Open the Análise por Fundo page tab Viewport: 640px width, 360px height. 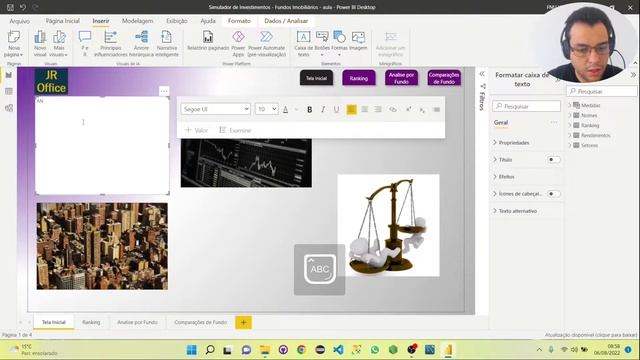point(137,322)
